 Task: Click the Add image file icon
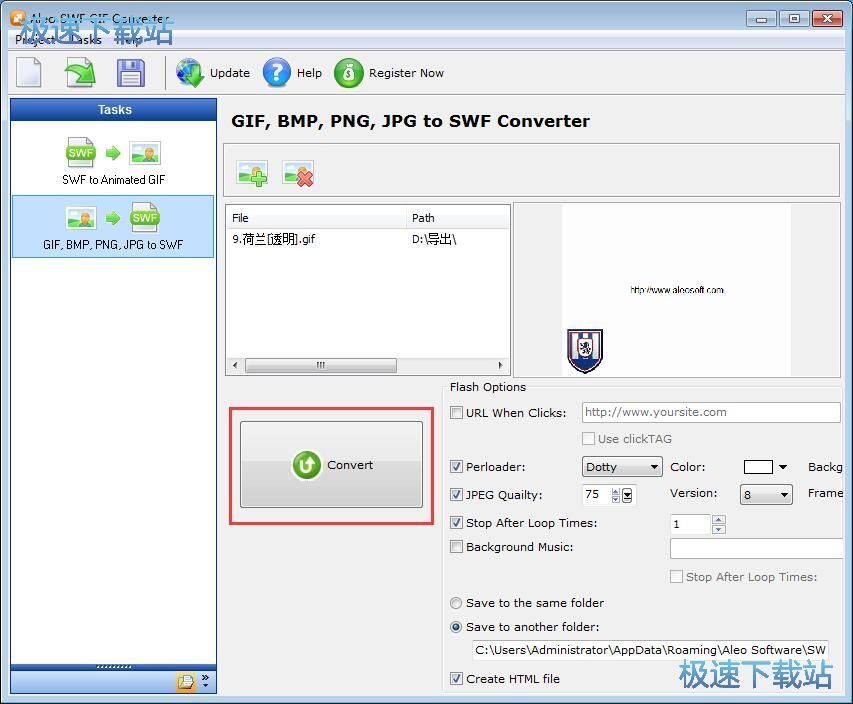click(252, 174)
